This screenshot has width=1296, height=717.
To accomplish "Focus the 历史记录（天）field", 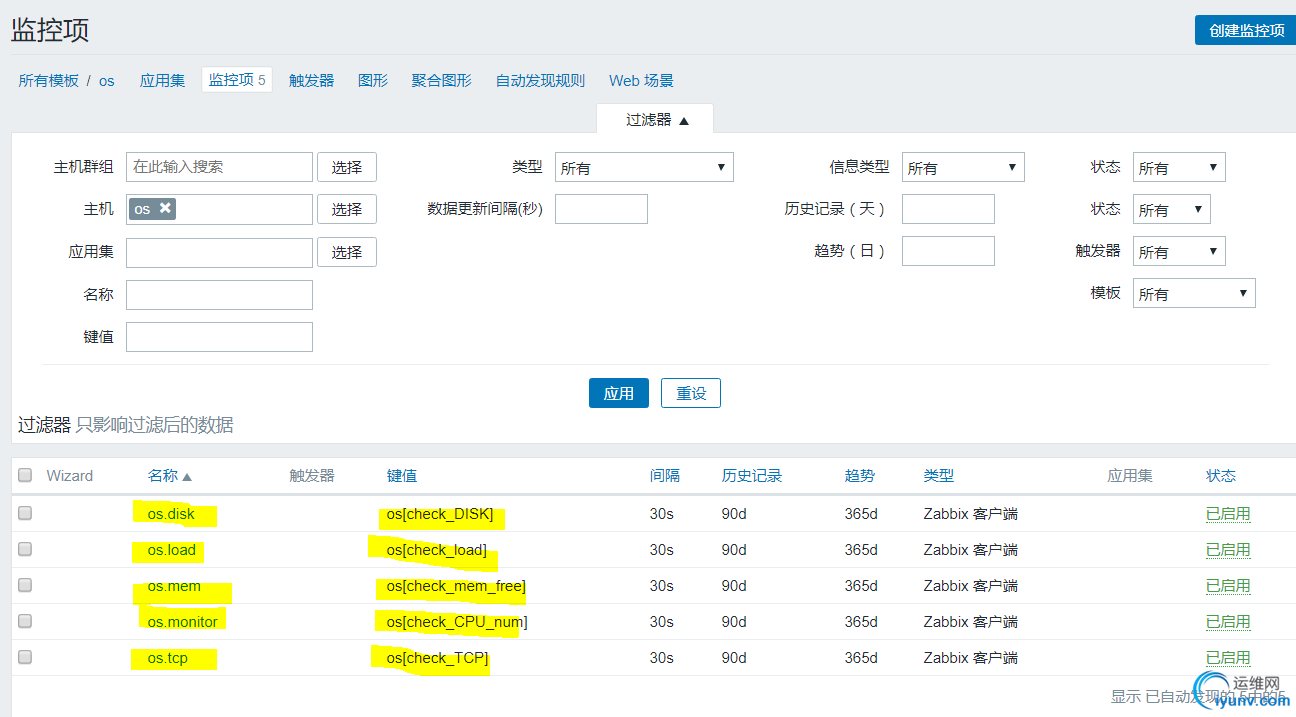I will coord(948,209).
